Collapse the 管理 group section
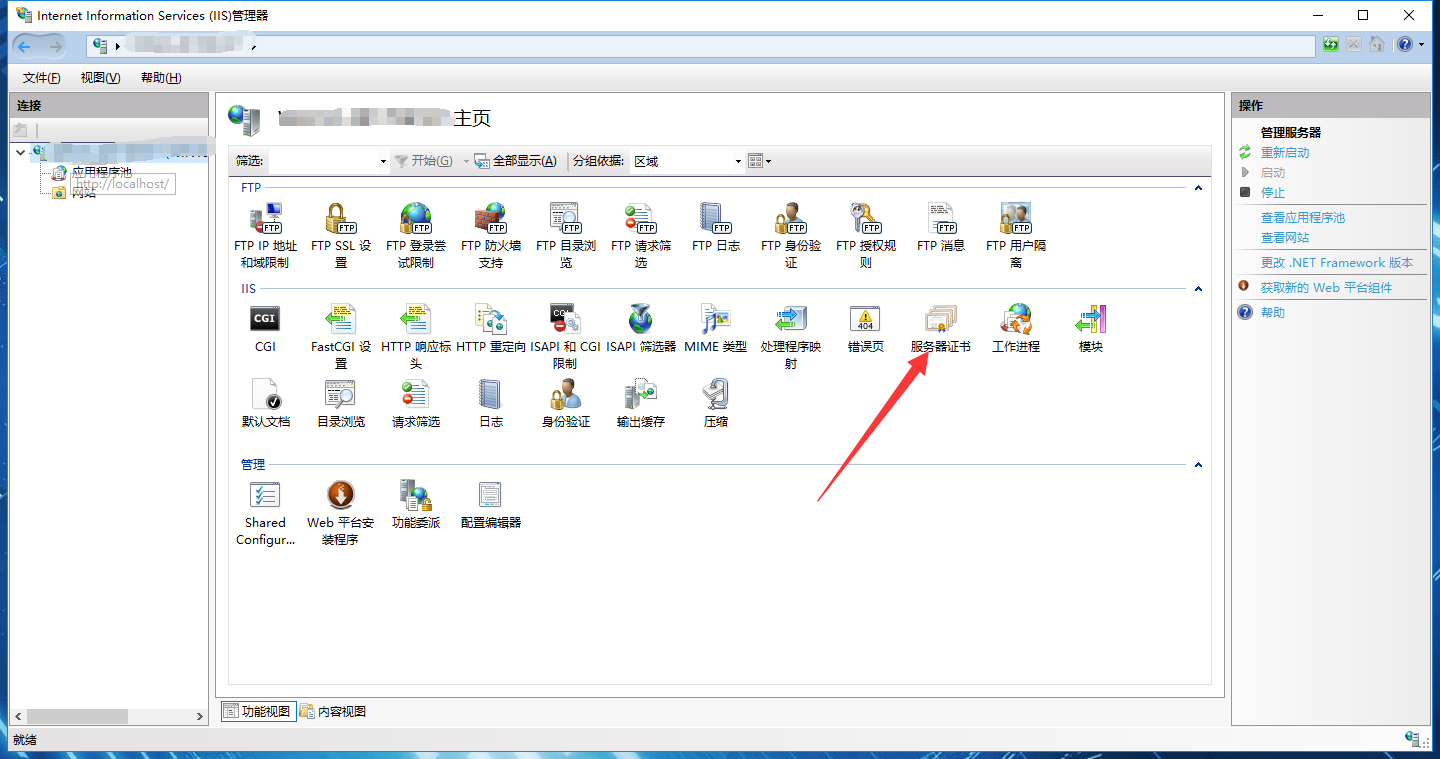 pyautogui.click(x=1198, y=465)
